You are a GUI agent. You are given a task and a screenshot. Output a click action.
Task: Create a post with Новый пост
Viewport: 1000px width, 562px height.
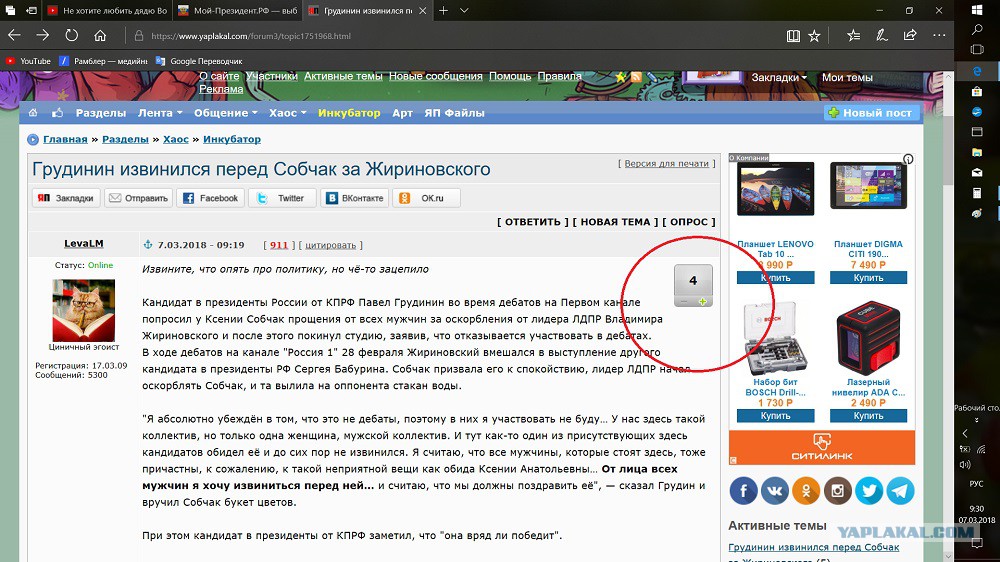[871, 113]
